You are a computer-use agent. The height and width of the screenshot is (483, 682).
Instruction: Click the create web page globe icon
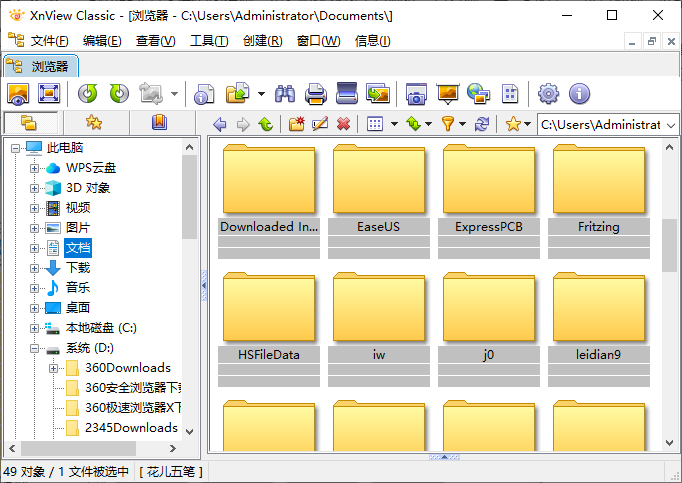(478, 94)
